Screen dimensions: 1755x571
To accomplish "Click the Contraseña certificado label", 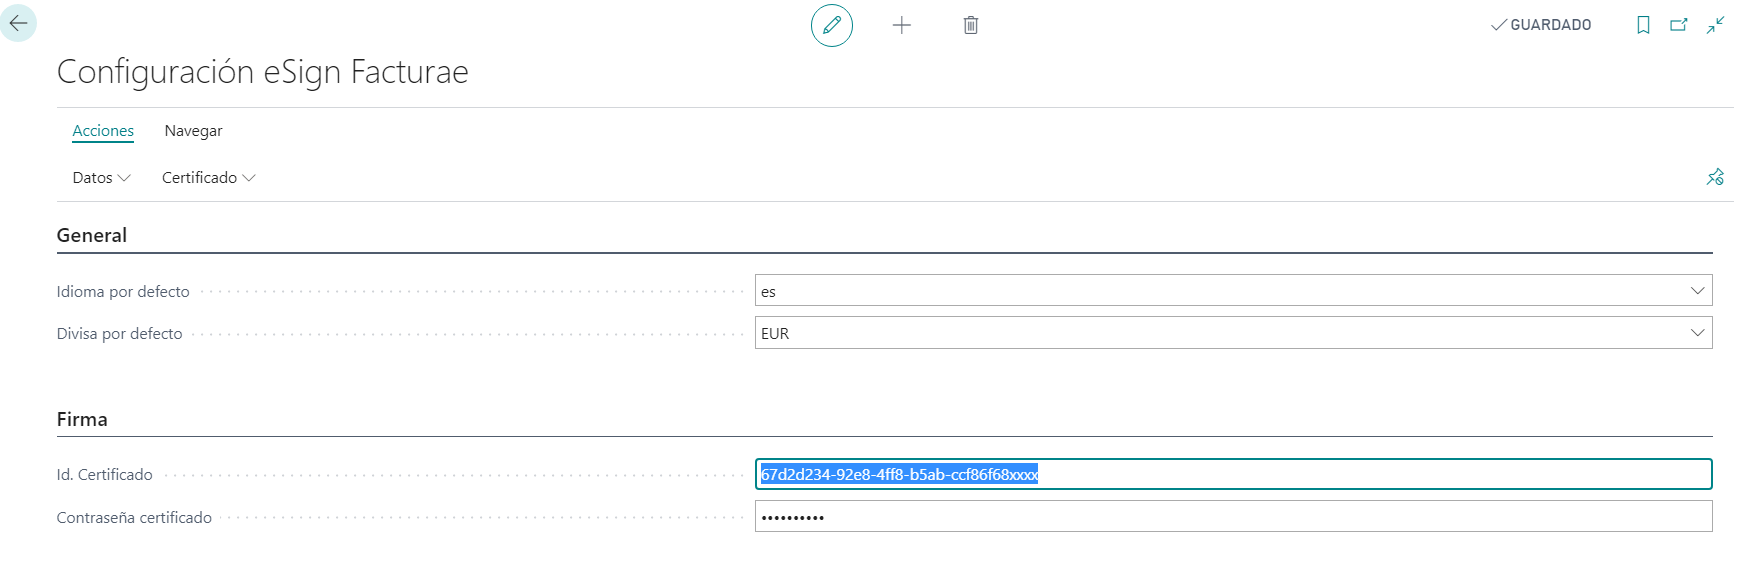I will (134, 518).
